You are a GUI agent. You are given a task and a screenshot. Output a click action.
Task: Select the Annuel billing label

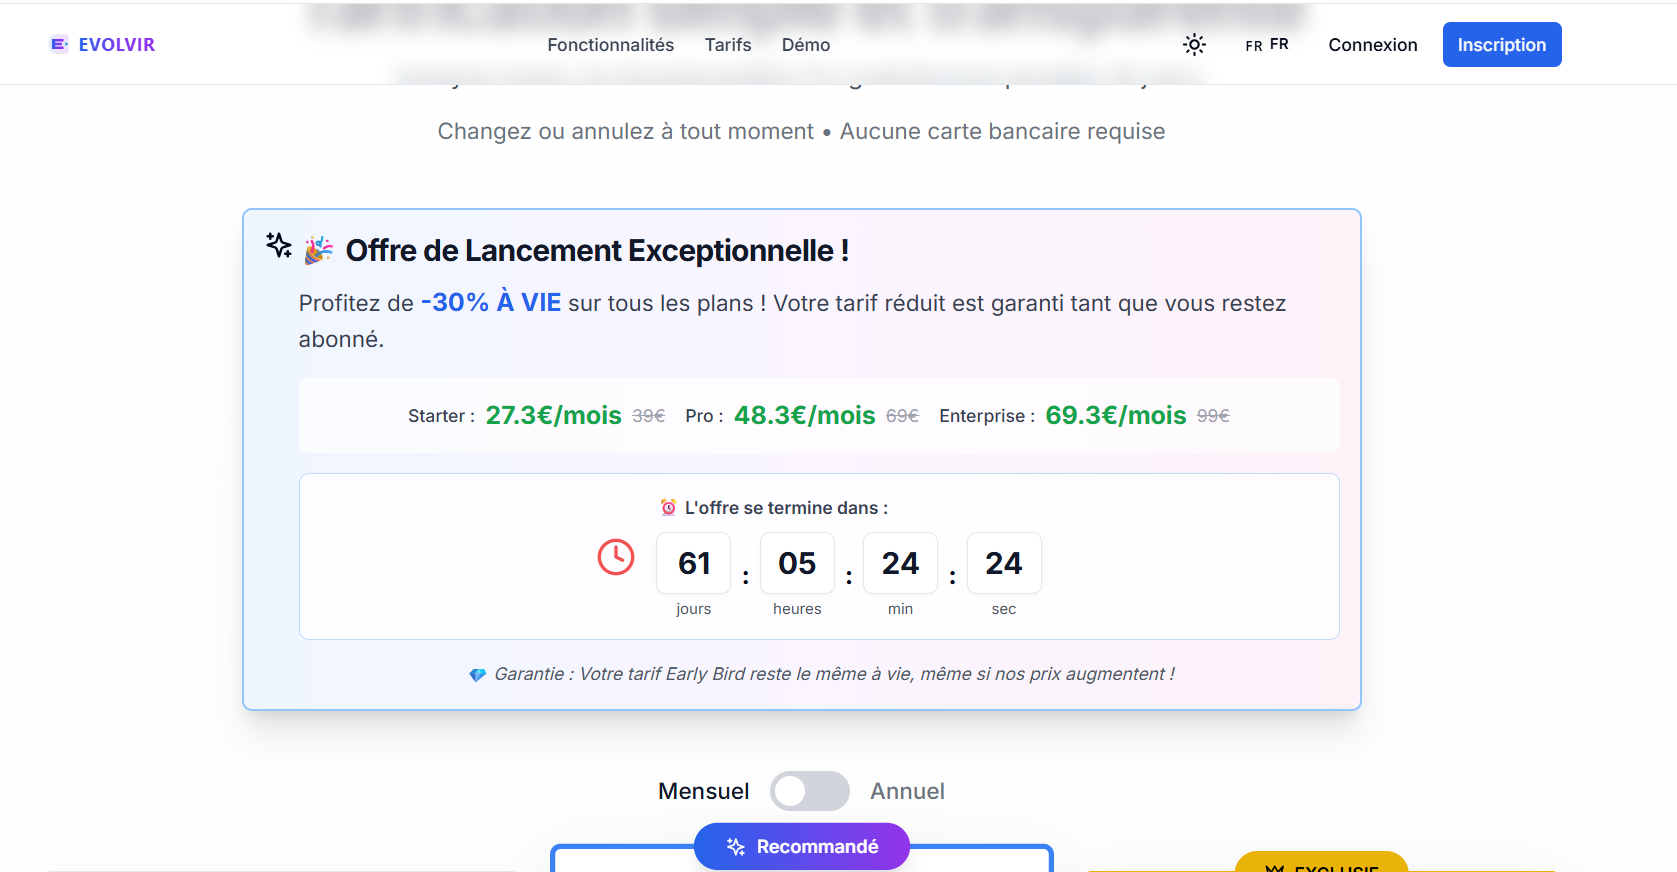pyautogui.click(x=907, y=791)
